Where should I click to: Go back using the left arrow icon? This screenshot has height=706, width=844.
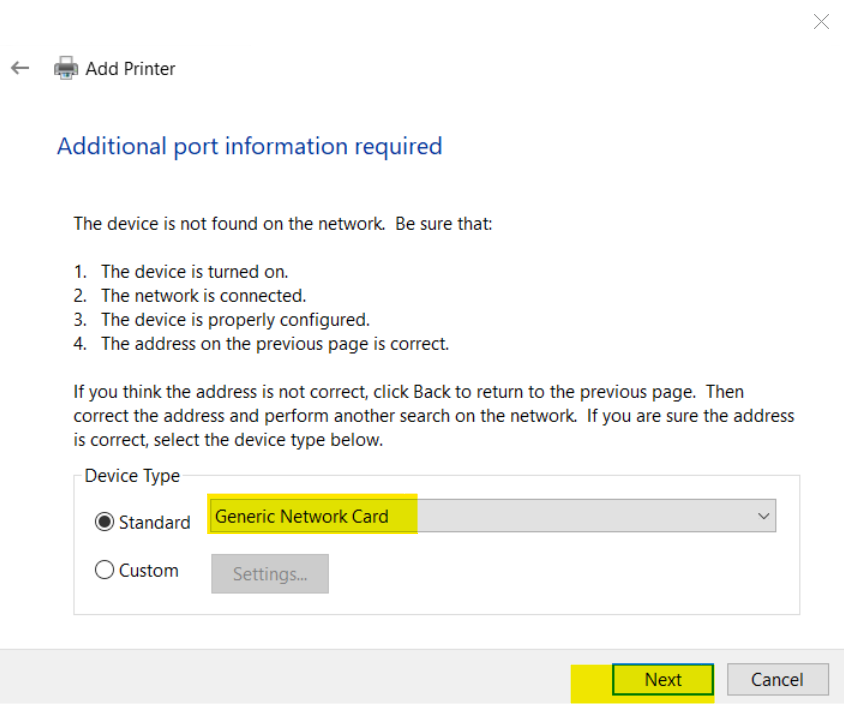(20, 68)
